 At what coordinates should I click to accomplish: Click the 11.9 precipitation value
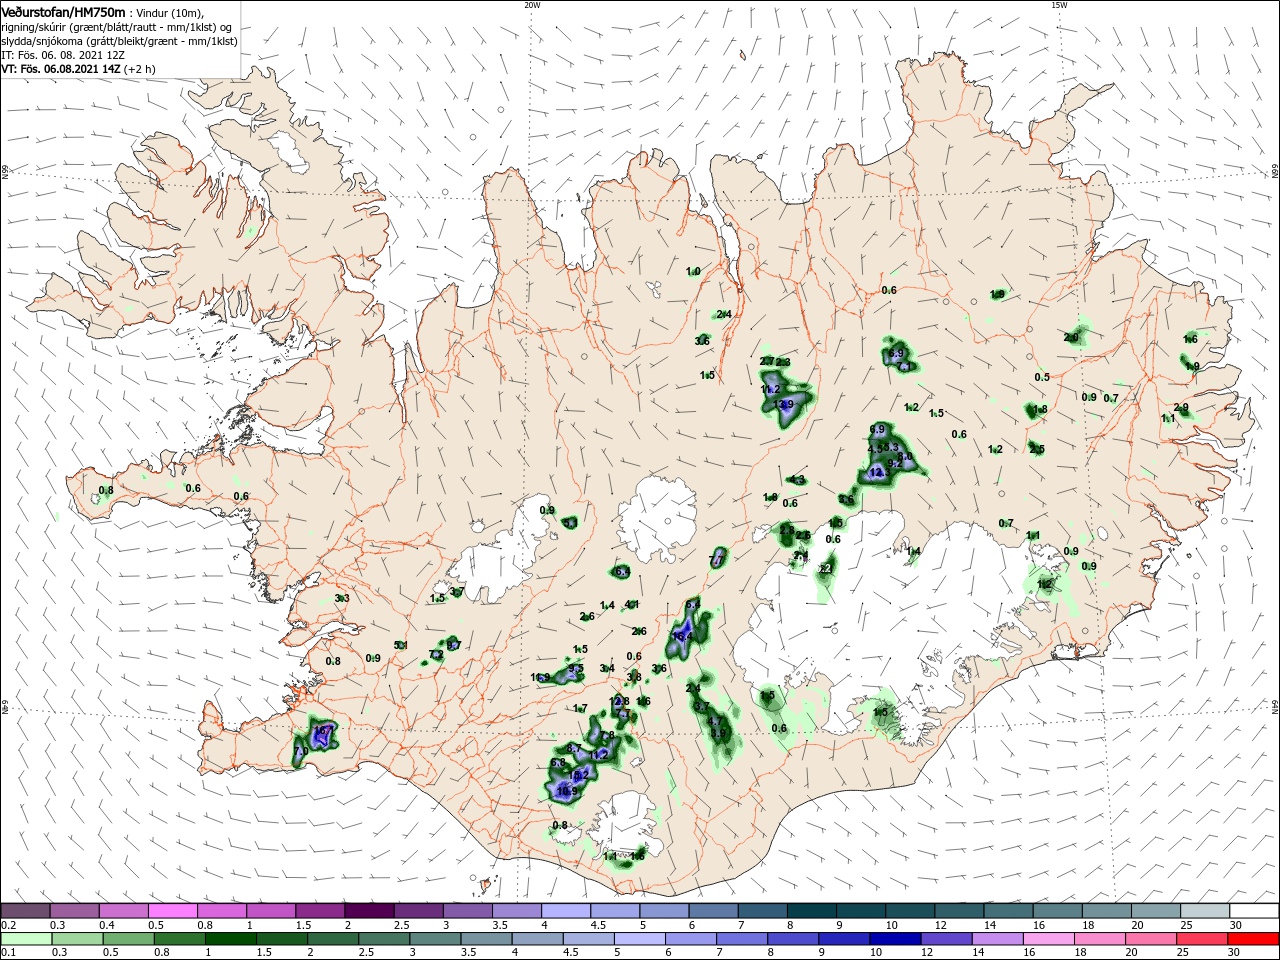click(540, 678)
